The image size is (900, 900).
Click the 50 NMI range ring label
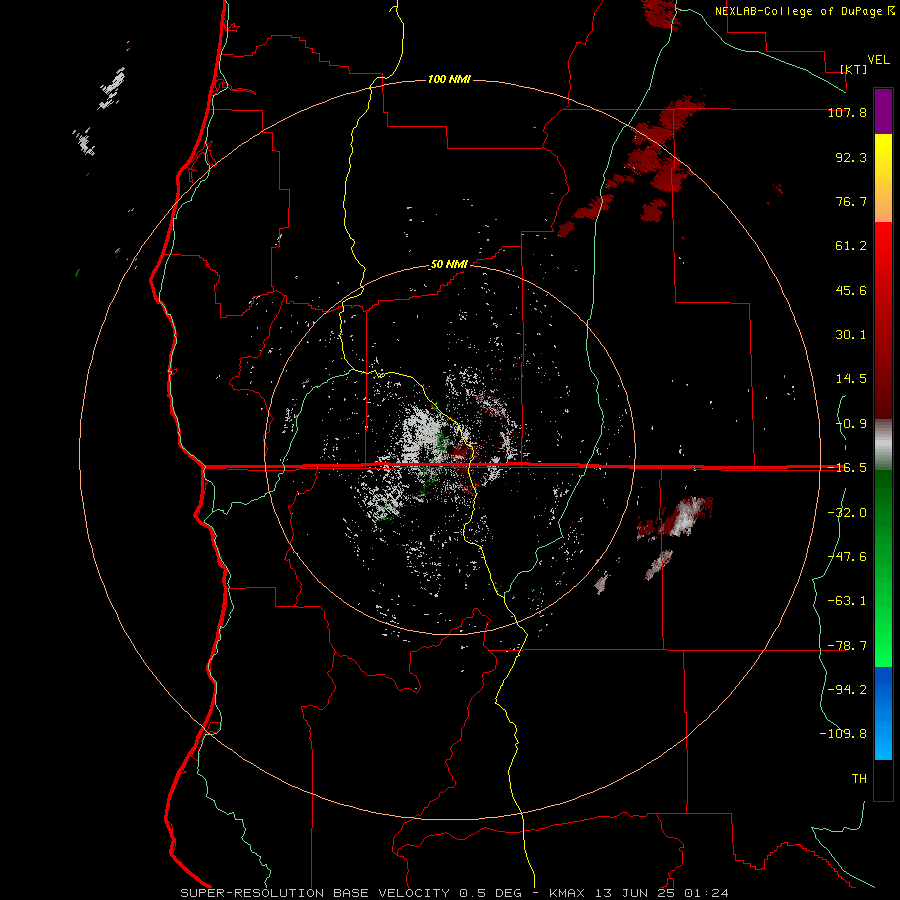pos(449,265)
